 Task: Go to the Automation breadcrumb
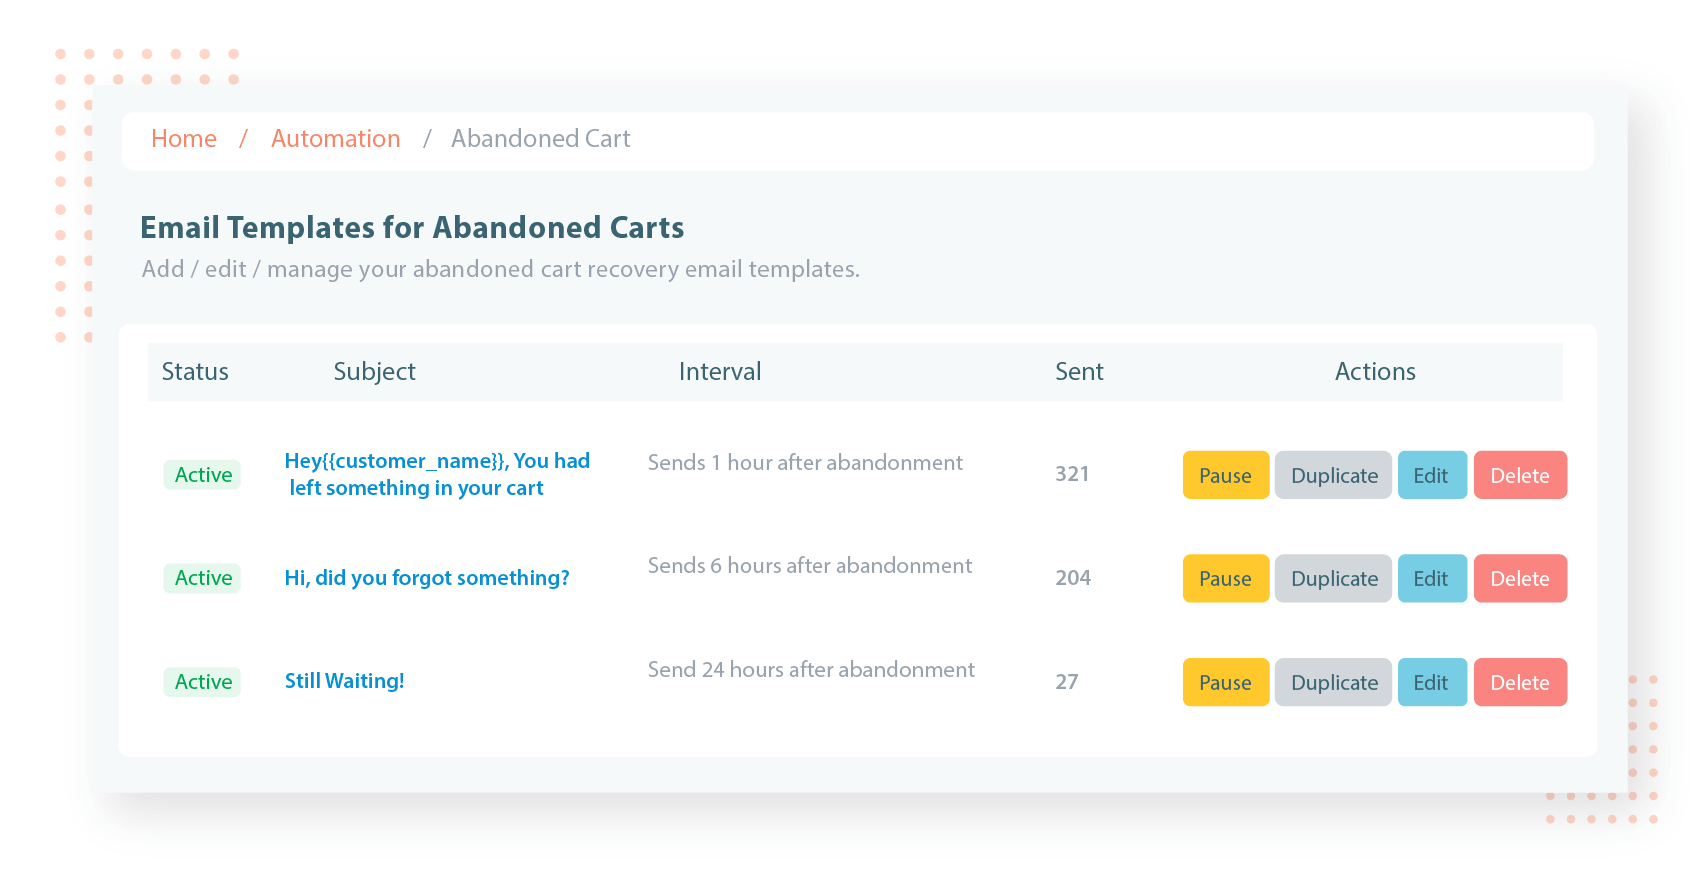click(336, 139)
